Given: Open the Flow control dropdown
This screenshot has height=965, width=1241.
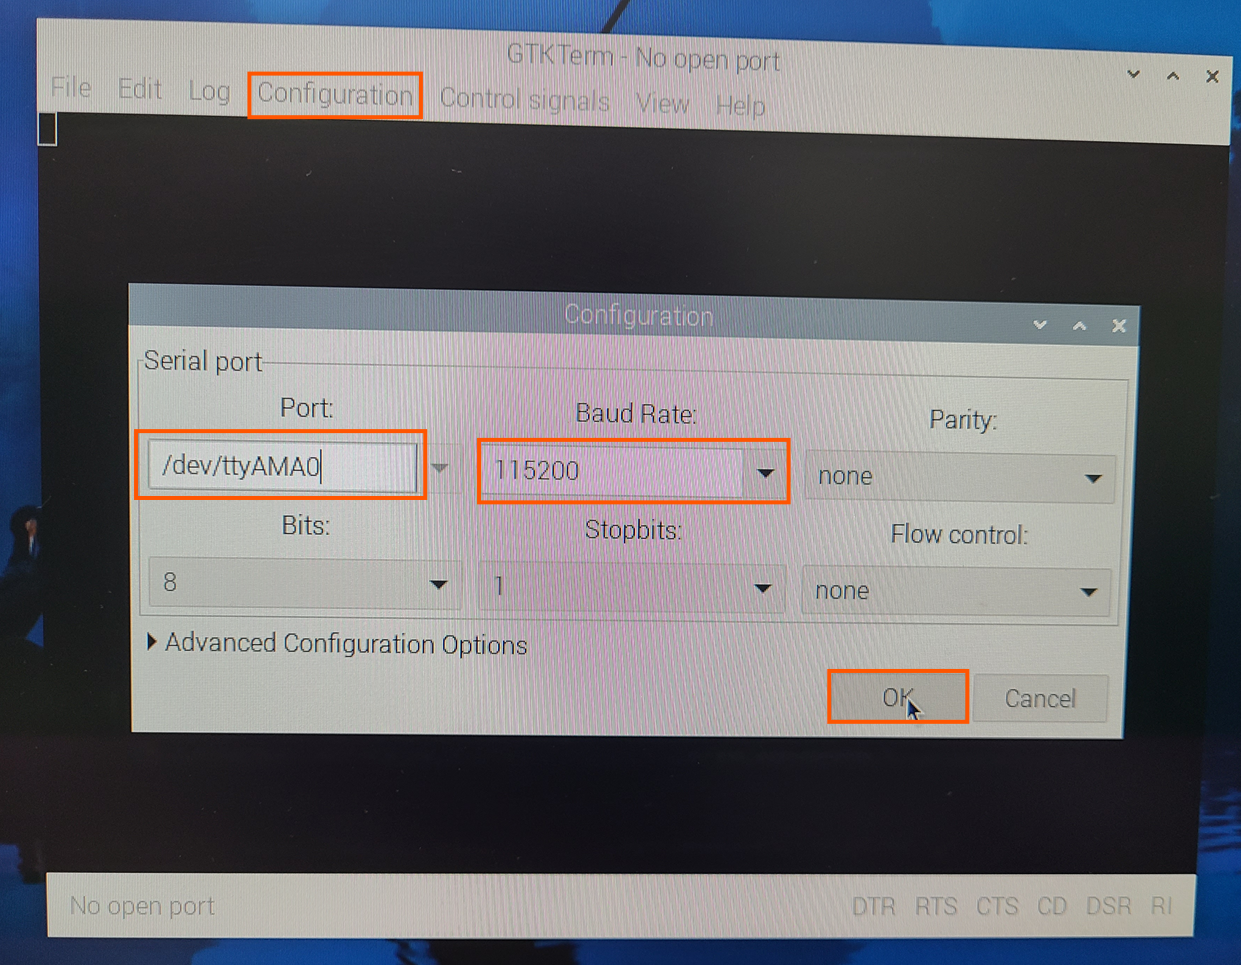Looking at the screenshot, I should coord(957,591).
